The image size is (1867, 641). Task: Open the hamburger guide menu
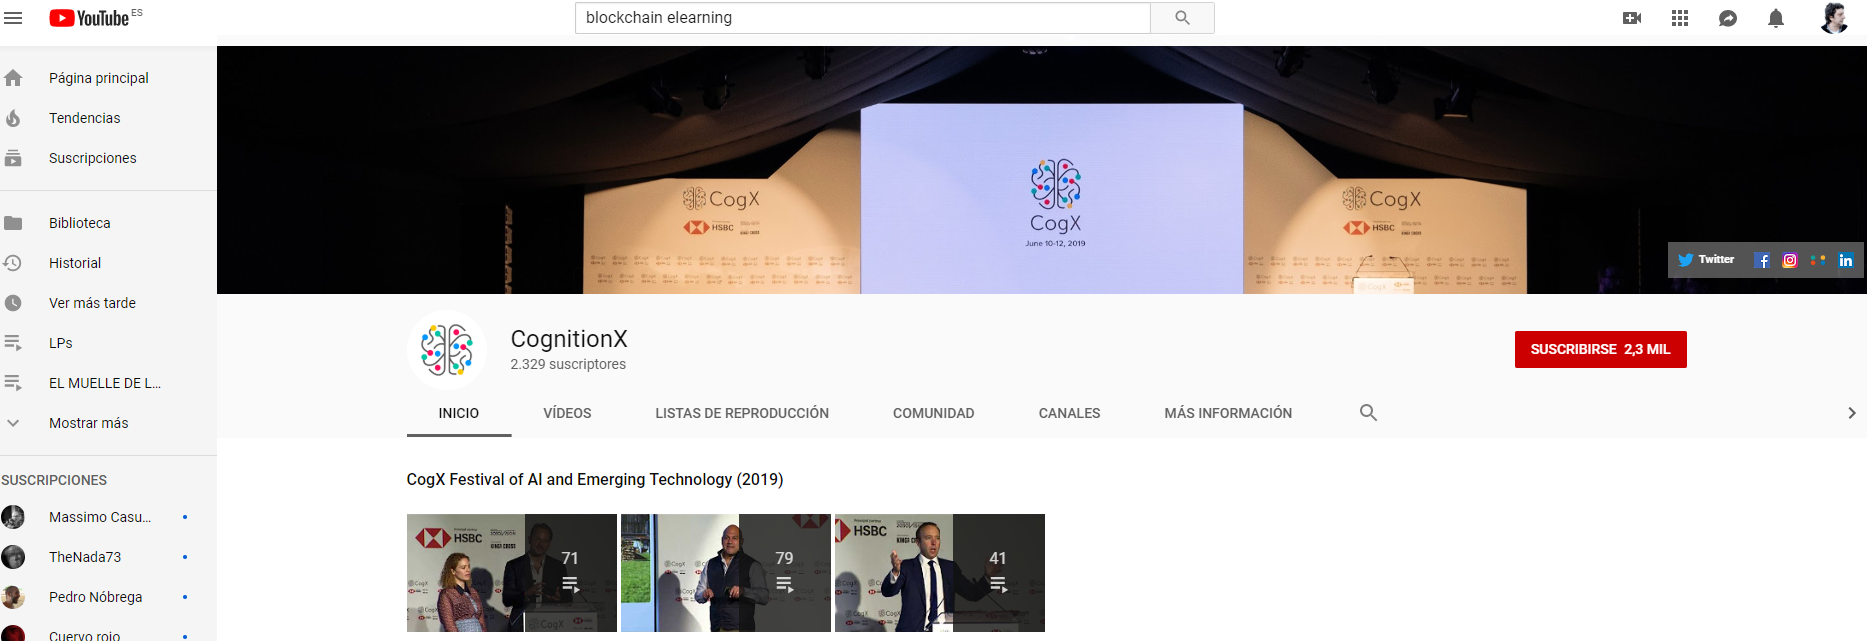(x=13, y=18)
